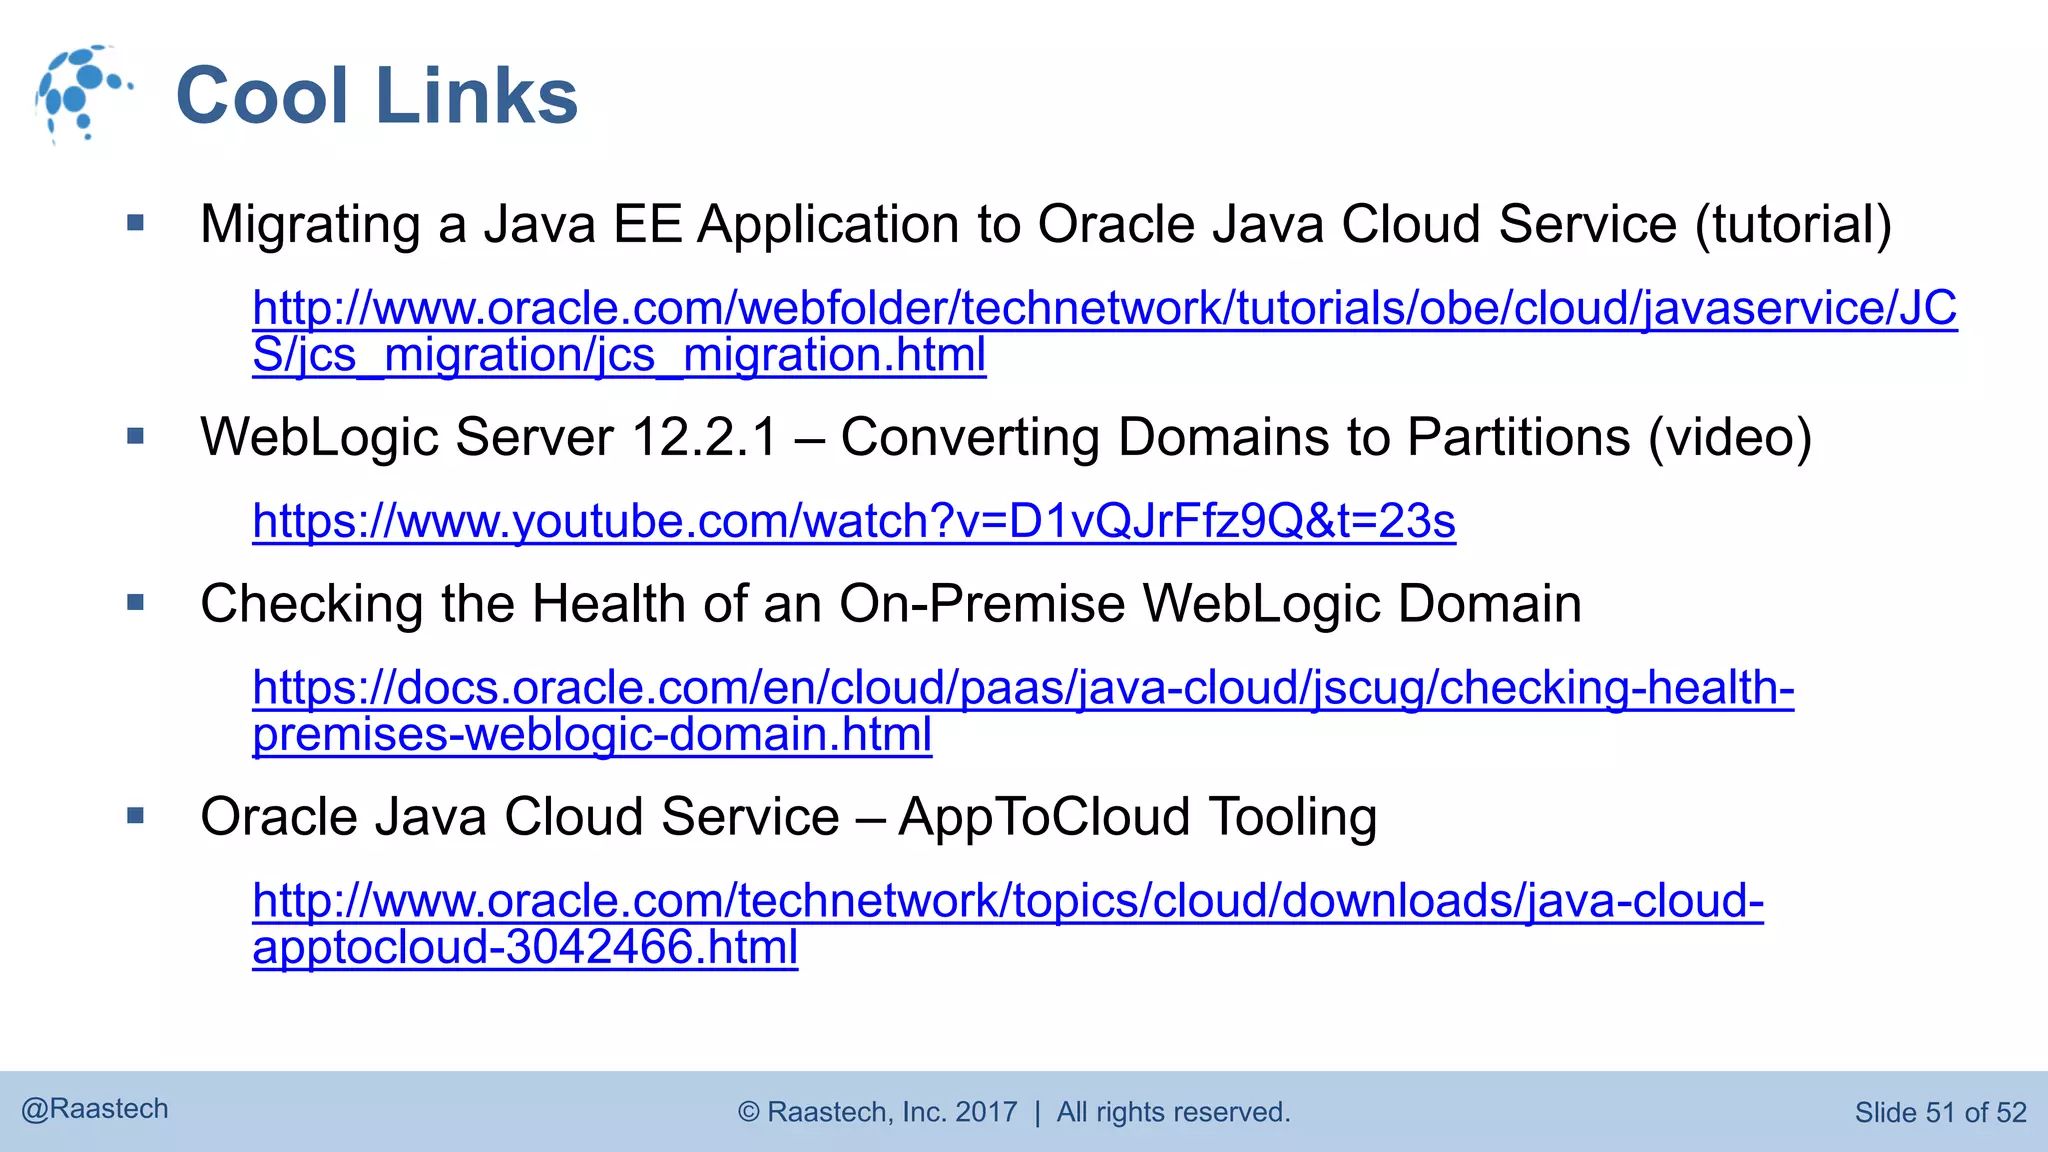Click 'Checking the Health of an On-Premise' text
This screenshot has height=1152, width=2048.
pos(891,604)
